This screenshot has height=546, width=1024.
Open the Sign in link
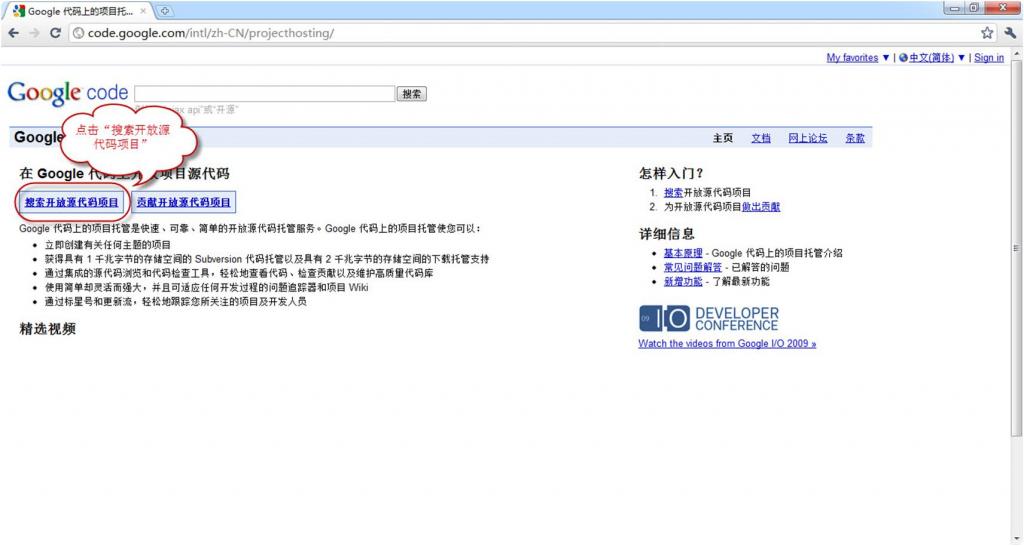click(x=989, y=57)
